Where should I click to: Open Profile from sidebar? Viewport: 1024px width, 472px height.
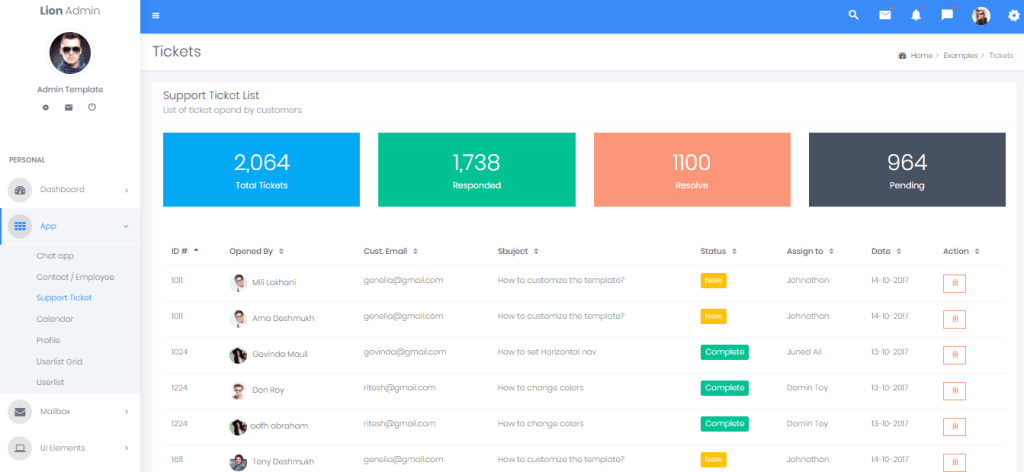coord(48,340)
